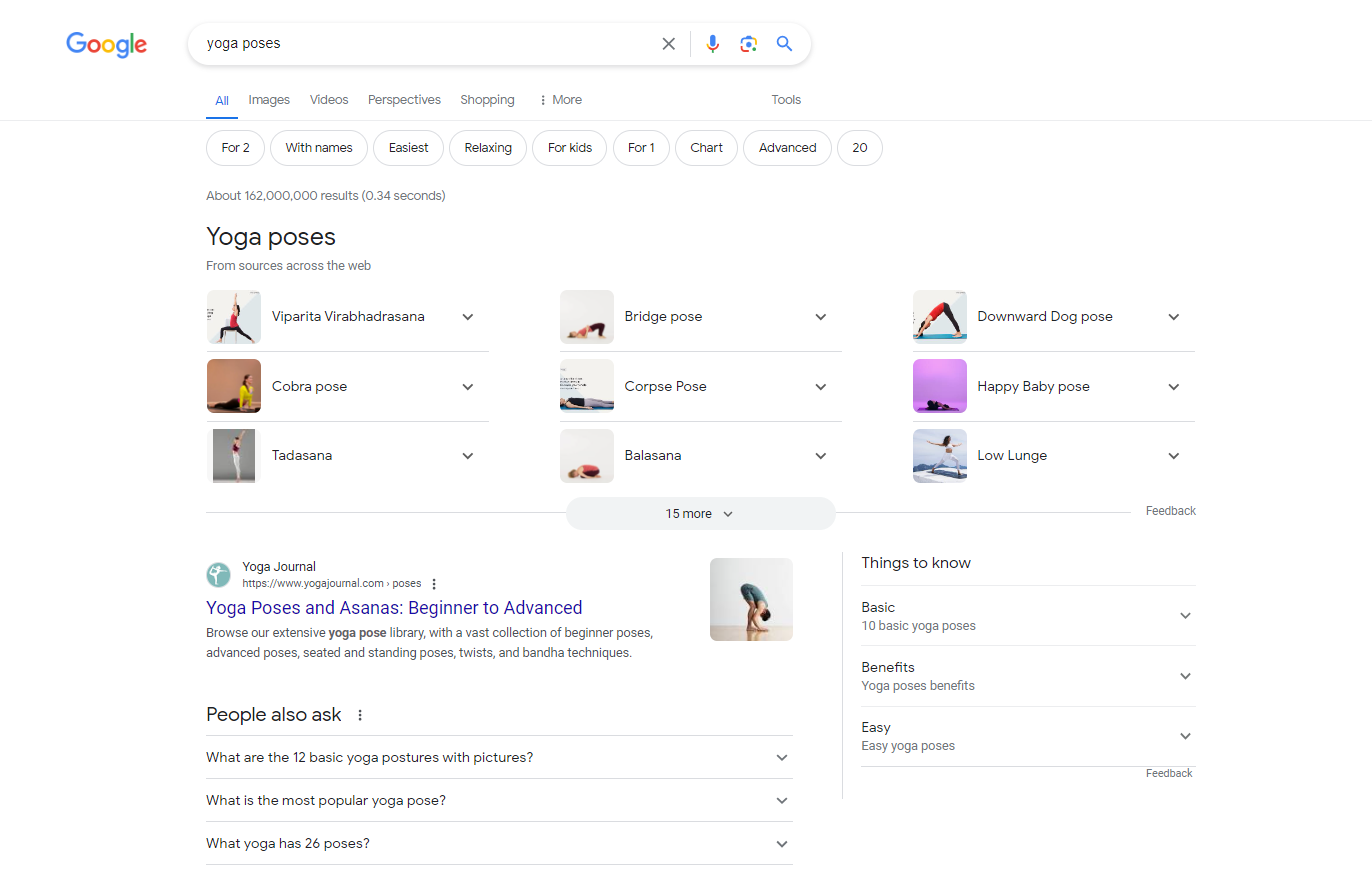
Task: Open the More search options menu
Action: click(559, 99)
